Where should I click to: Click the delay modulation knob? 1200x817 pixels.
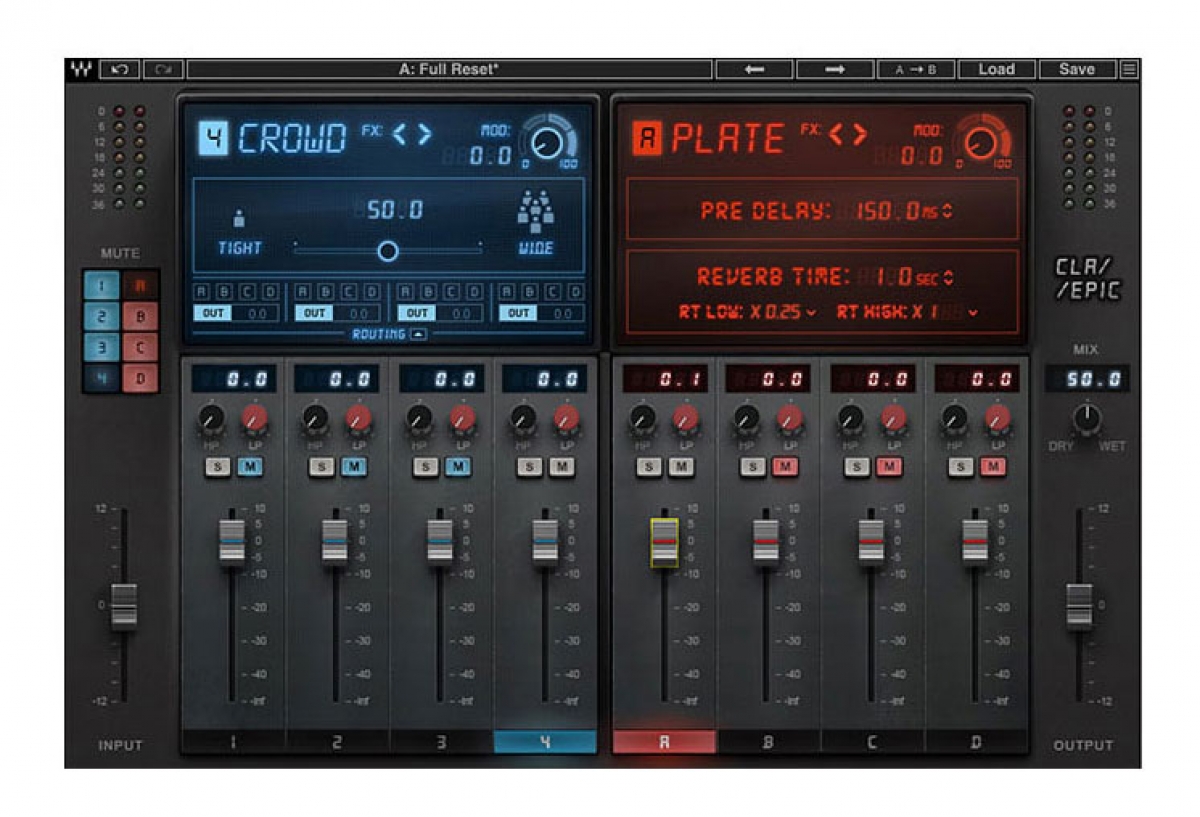click(x=548, y=144)
